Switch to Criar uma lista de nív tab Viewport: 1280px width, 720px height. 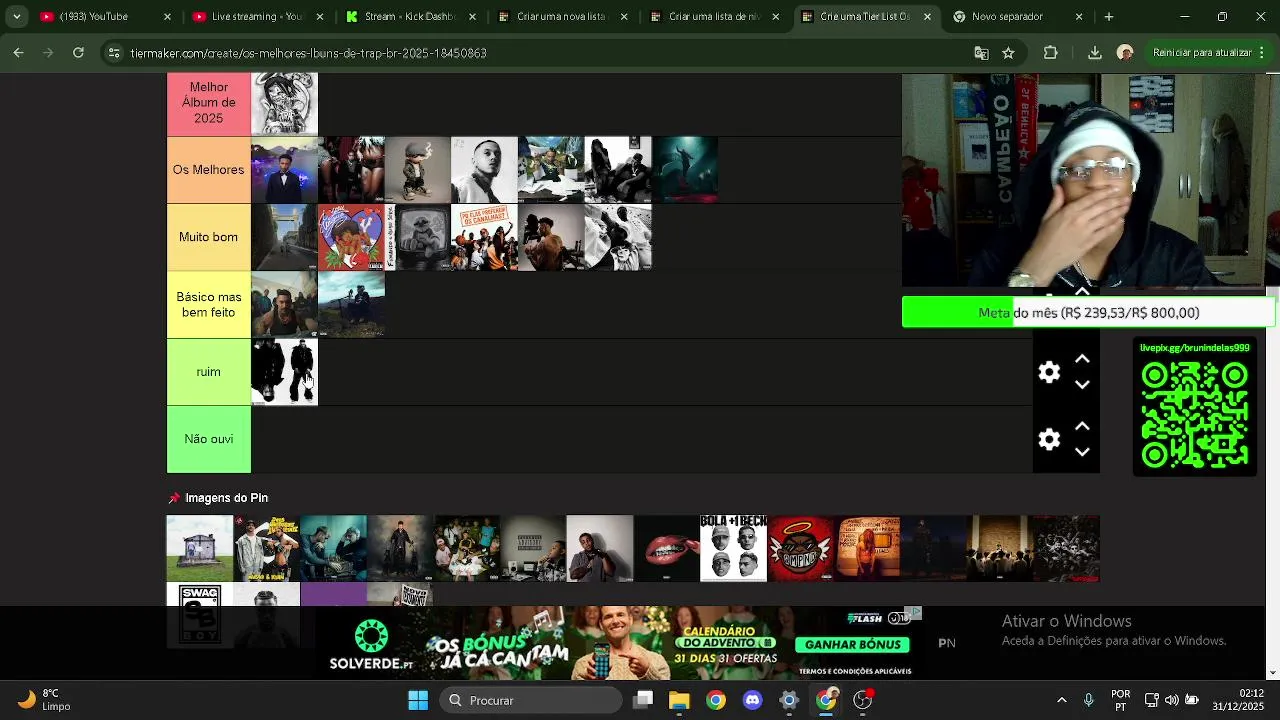pyautogui.click(x=713, y=17)
